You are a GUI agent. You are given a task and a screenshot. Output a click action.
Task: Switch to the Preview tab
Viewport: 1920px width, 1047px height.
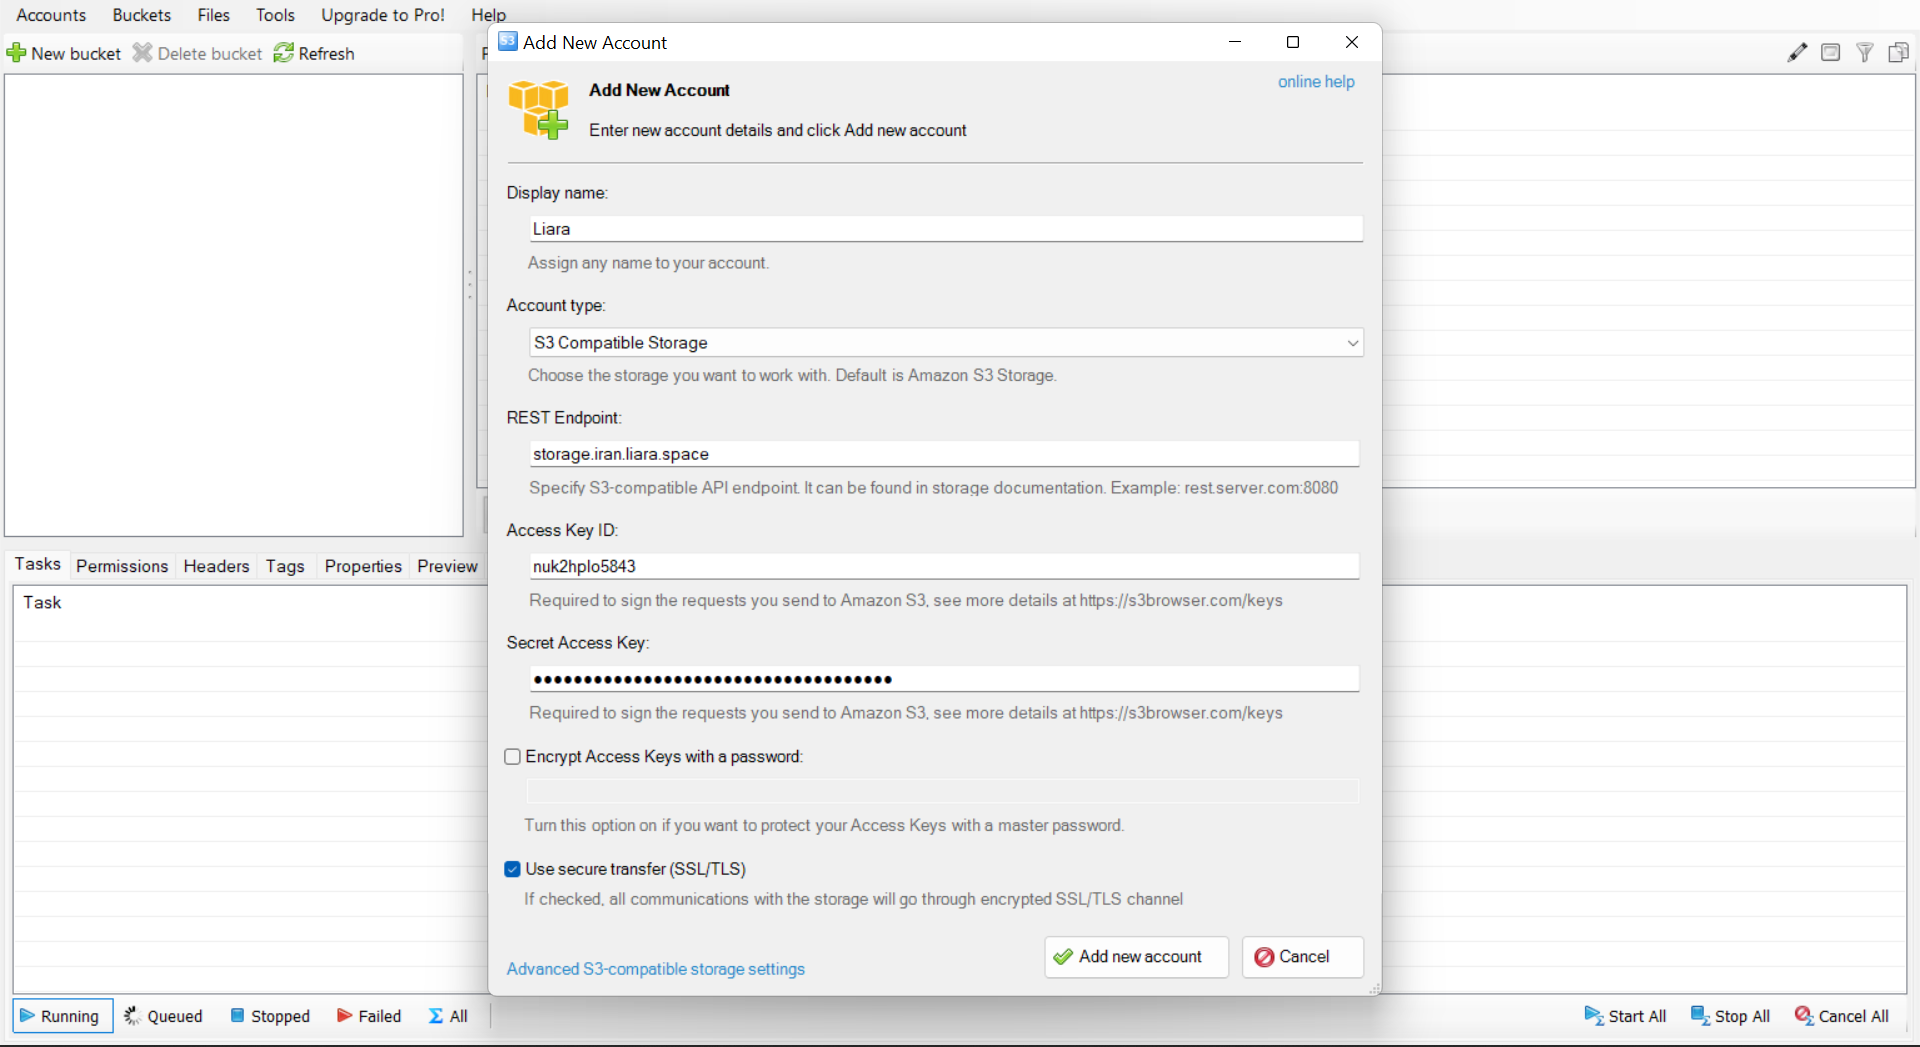[447, 566]
